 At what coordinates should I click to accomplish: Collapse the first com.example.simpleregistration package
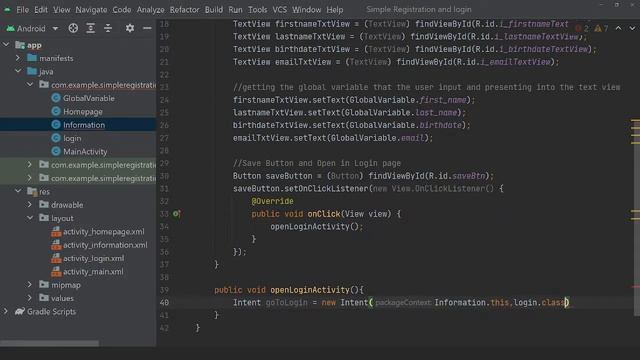point(30,84)
